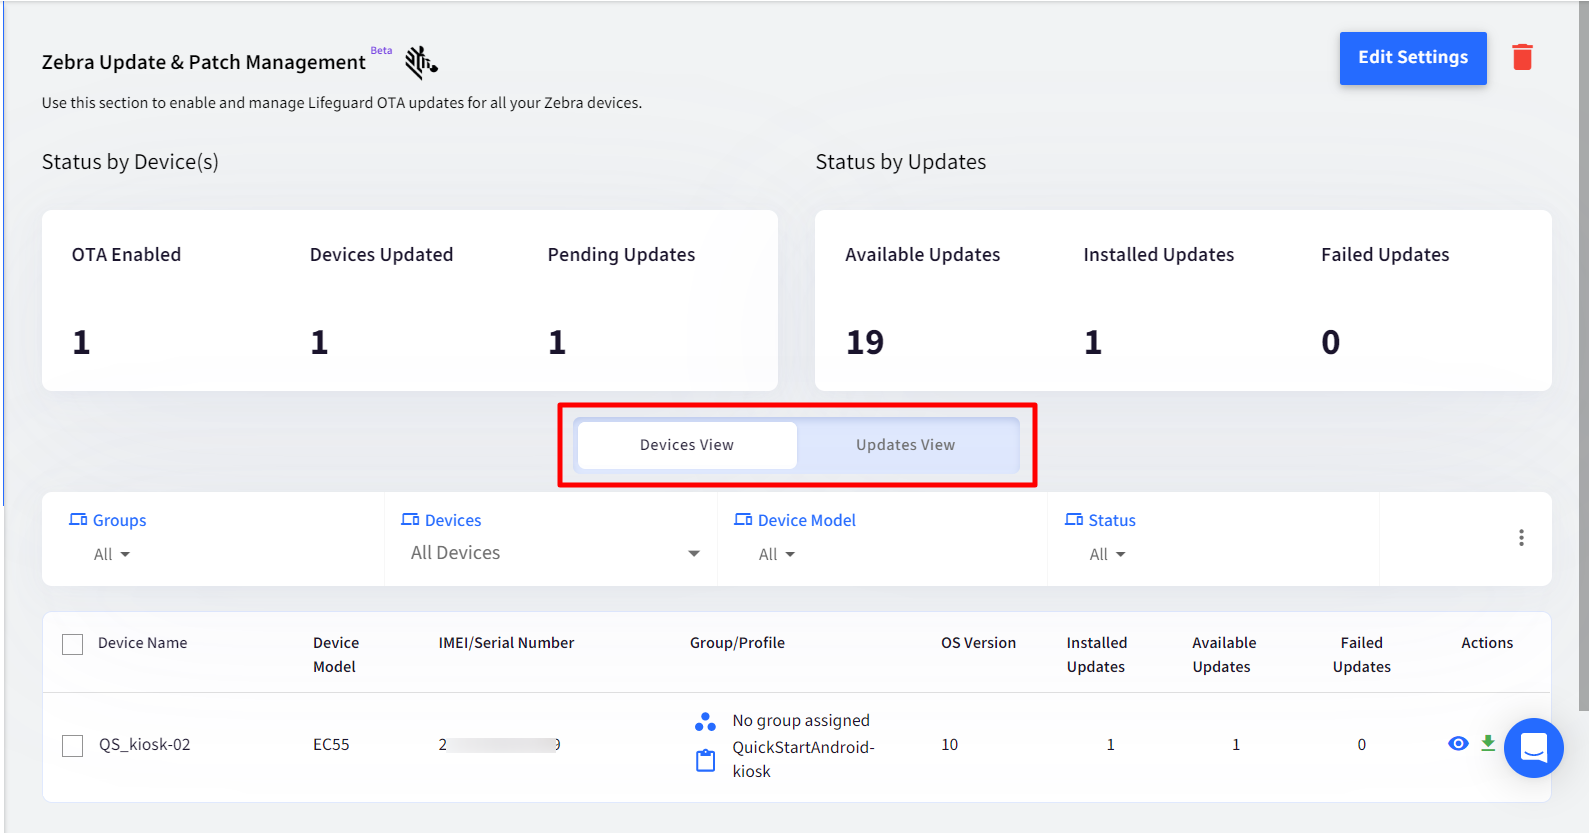Switch to the Devices View tab
This screenshot has height=833, width=1589.
click(x=687, y=445)
